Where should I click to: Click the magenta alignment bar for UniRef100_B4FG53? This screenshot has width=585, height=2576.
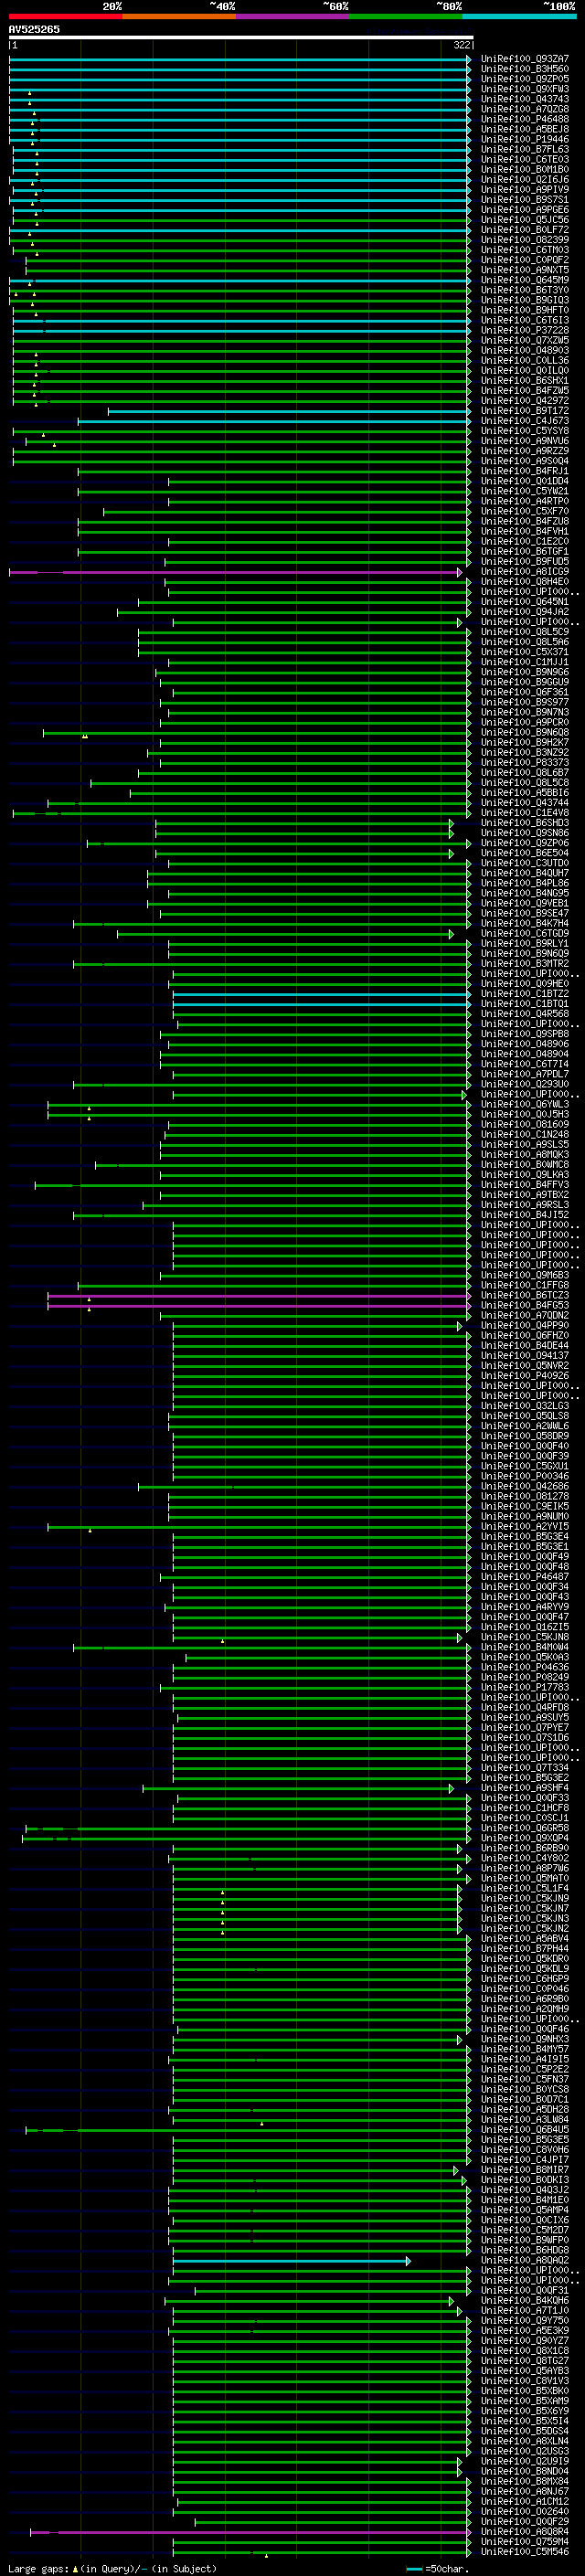pyautogui.click(x=259, y=1306)
